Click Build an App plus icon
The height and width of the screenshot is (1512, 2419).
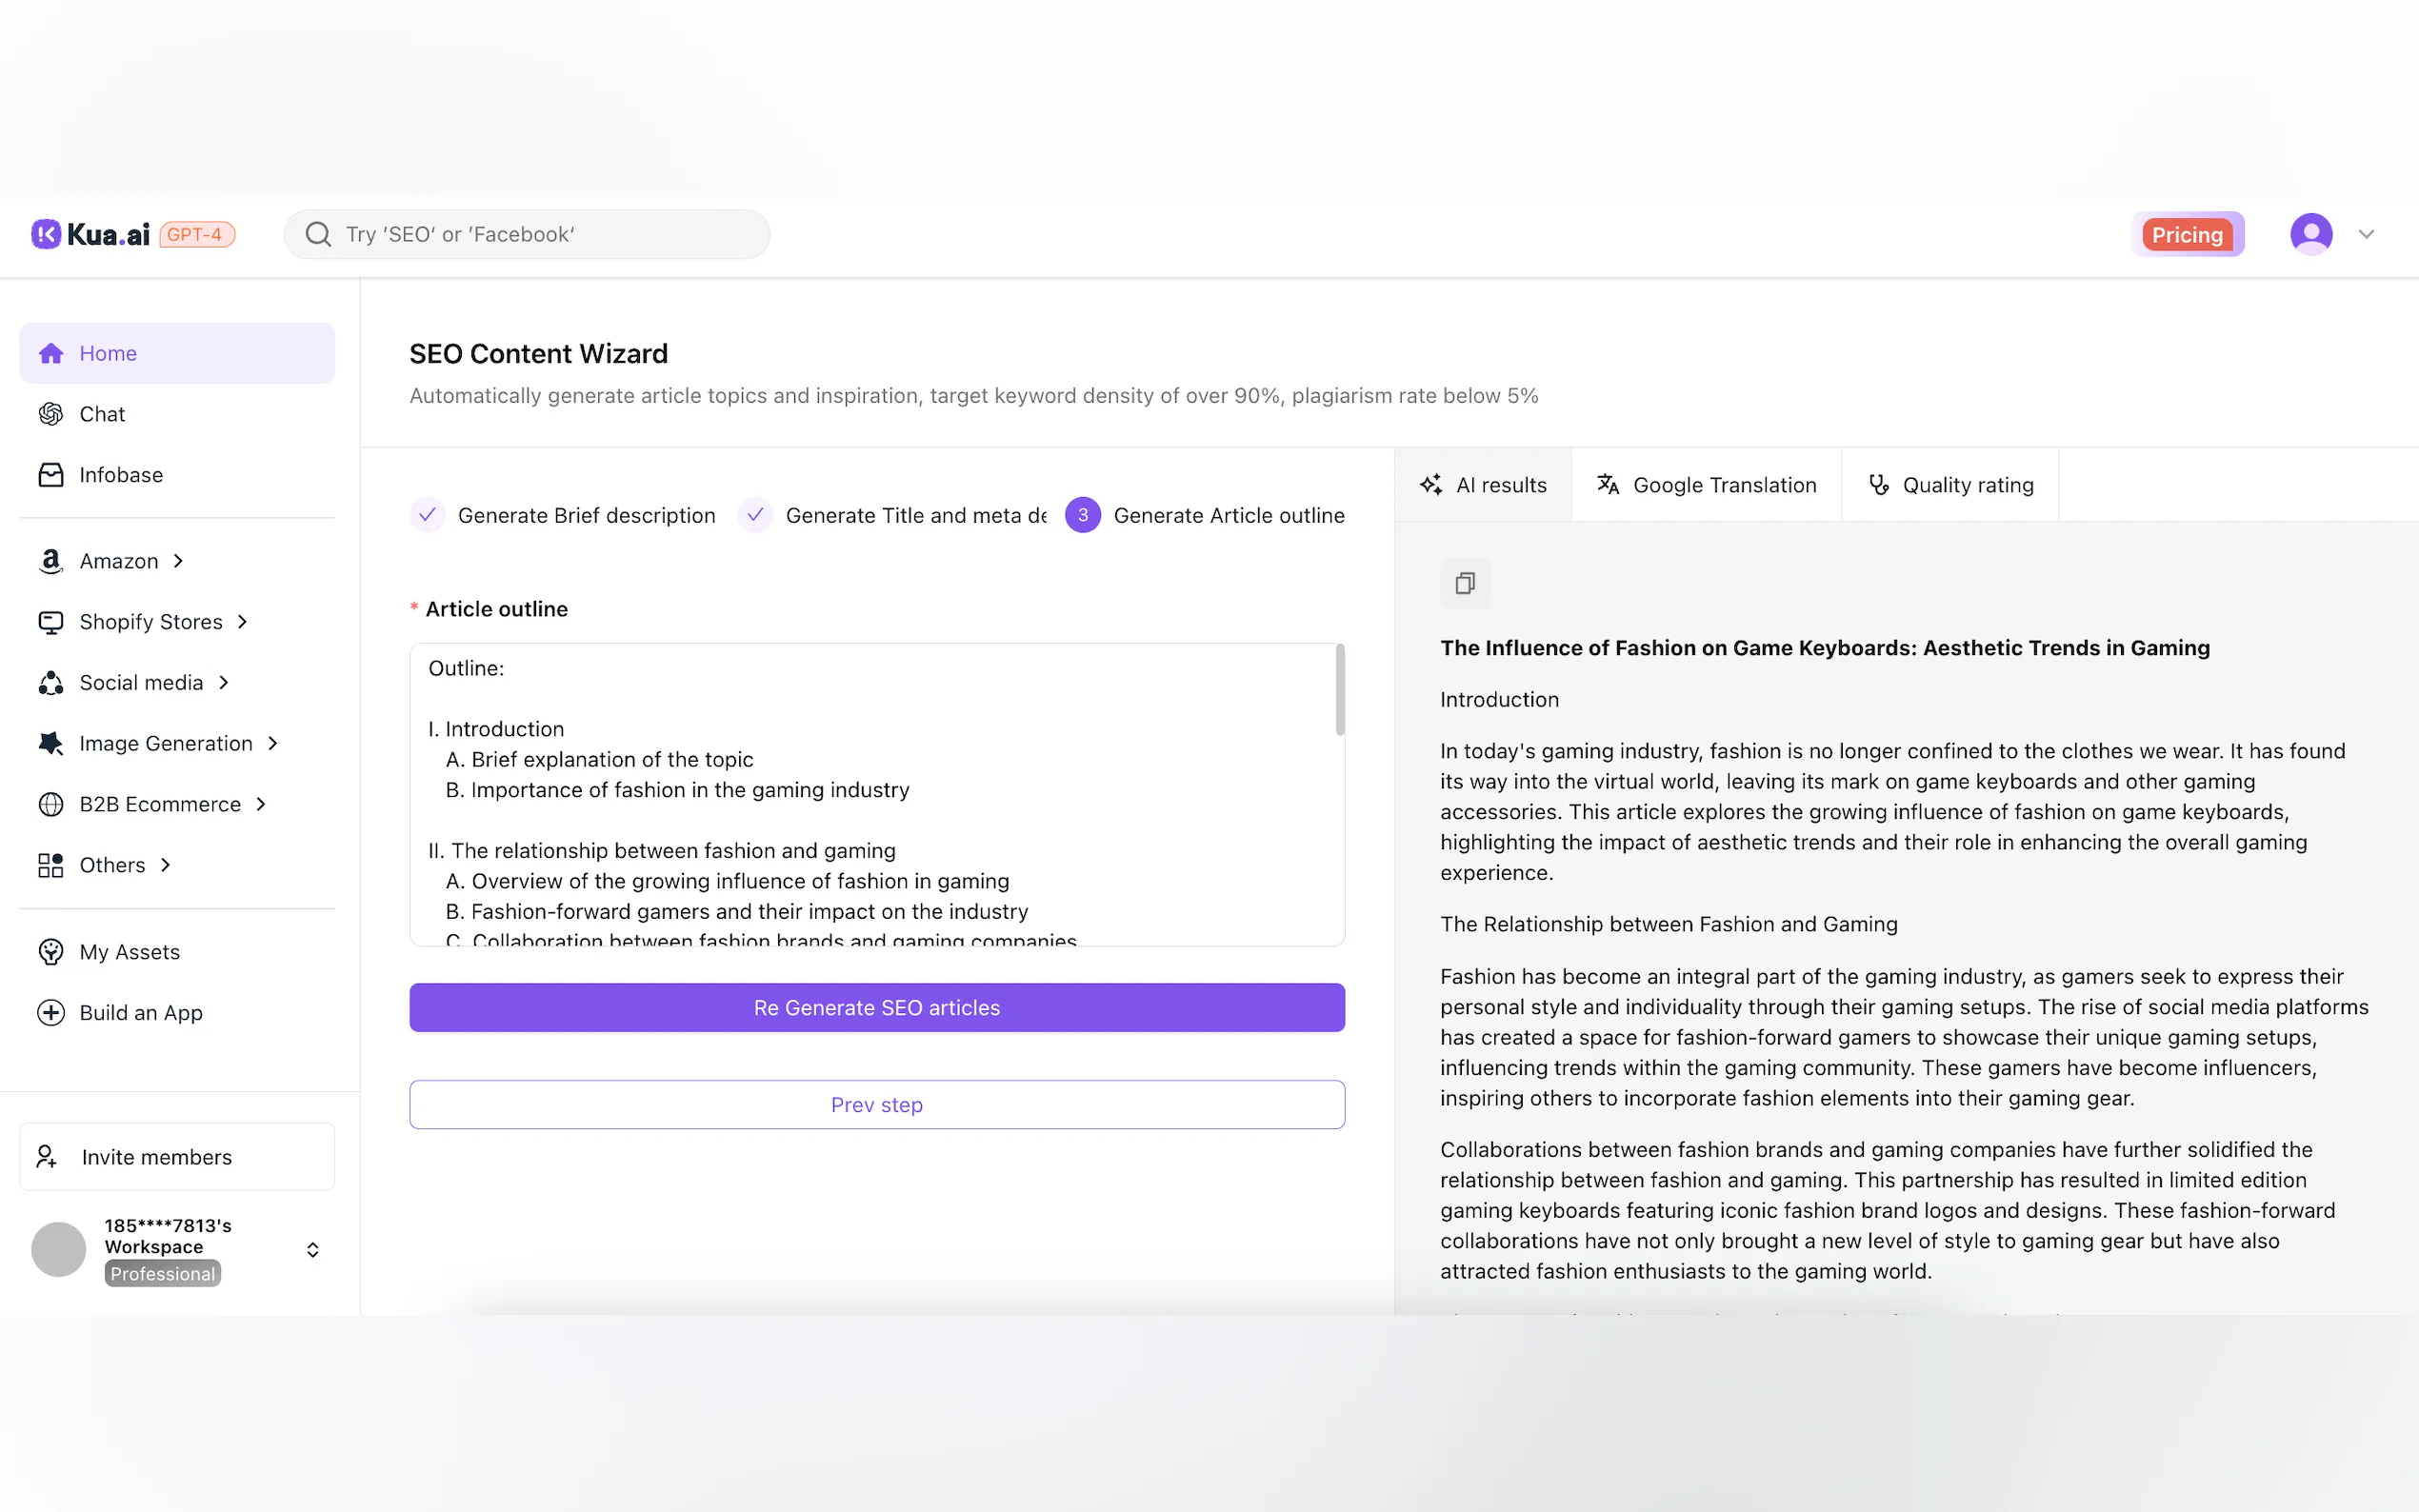(x=51, y=1013)
